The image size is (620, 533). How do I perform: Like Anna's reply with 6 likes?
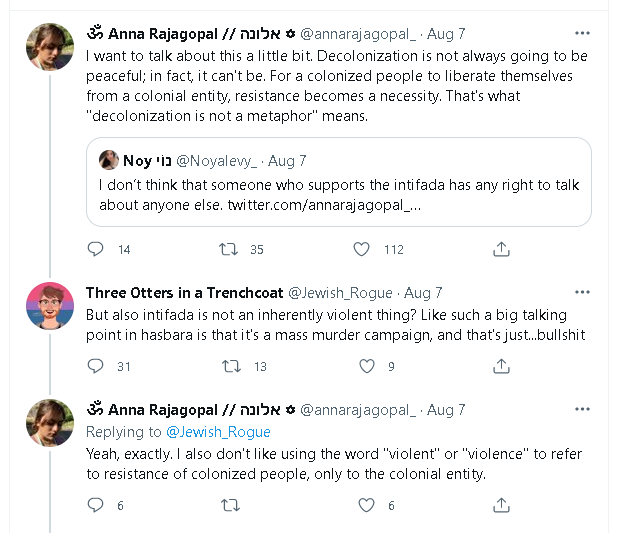click(362, 505)
